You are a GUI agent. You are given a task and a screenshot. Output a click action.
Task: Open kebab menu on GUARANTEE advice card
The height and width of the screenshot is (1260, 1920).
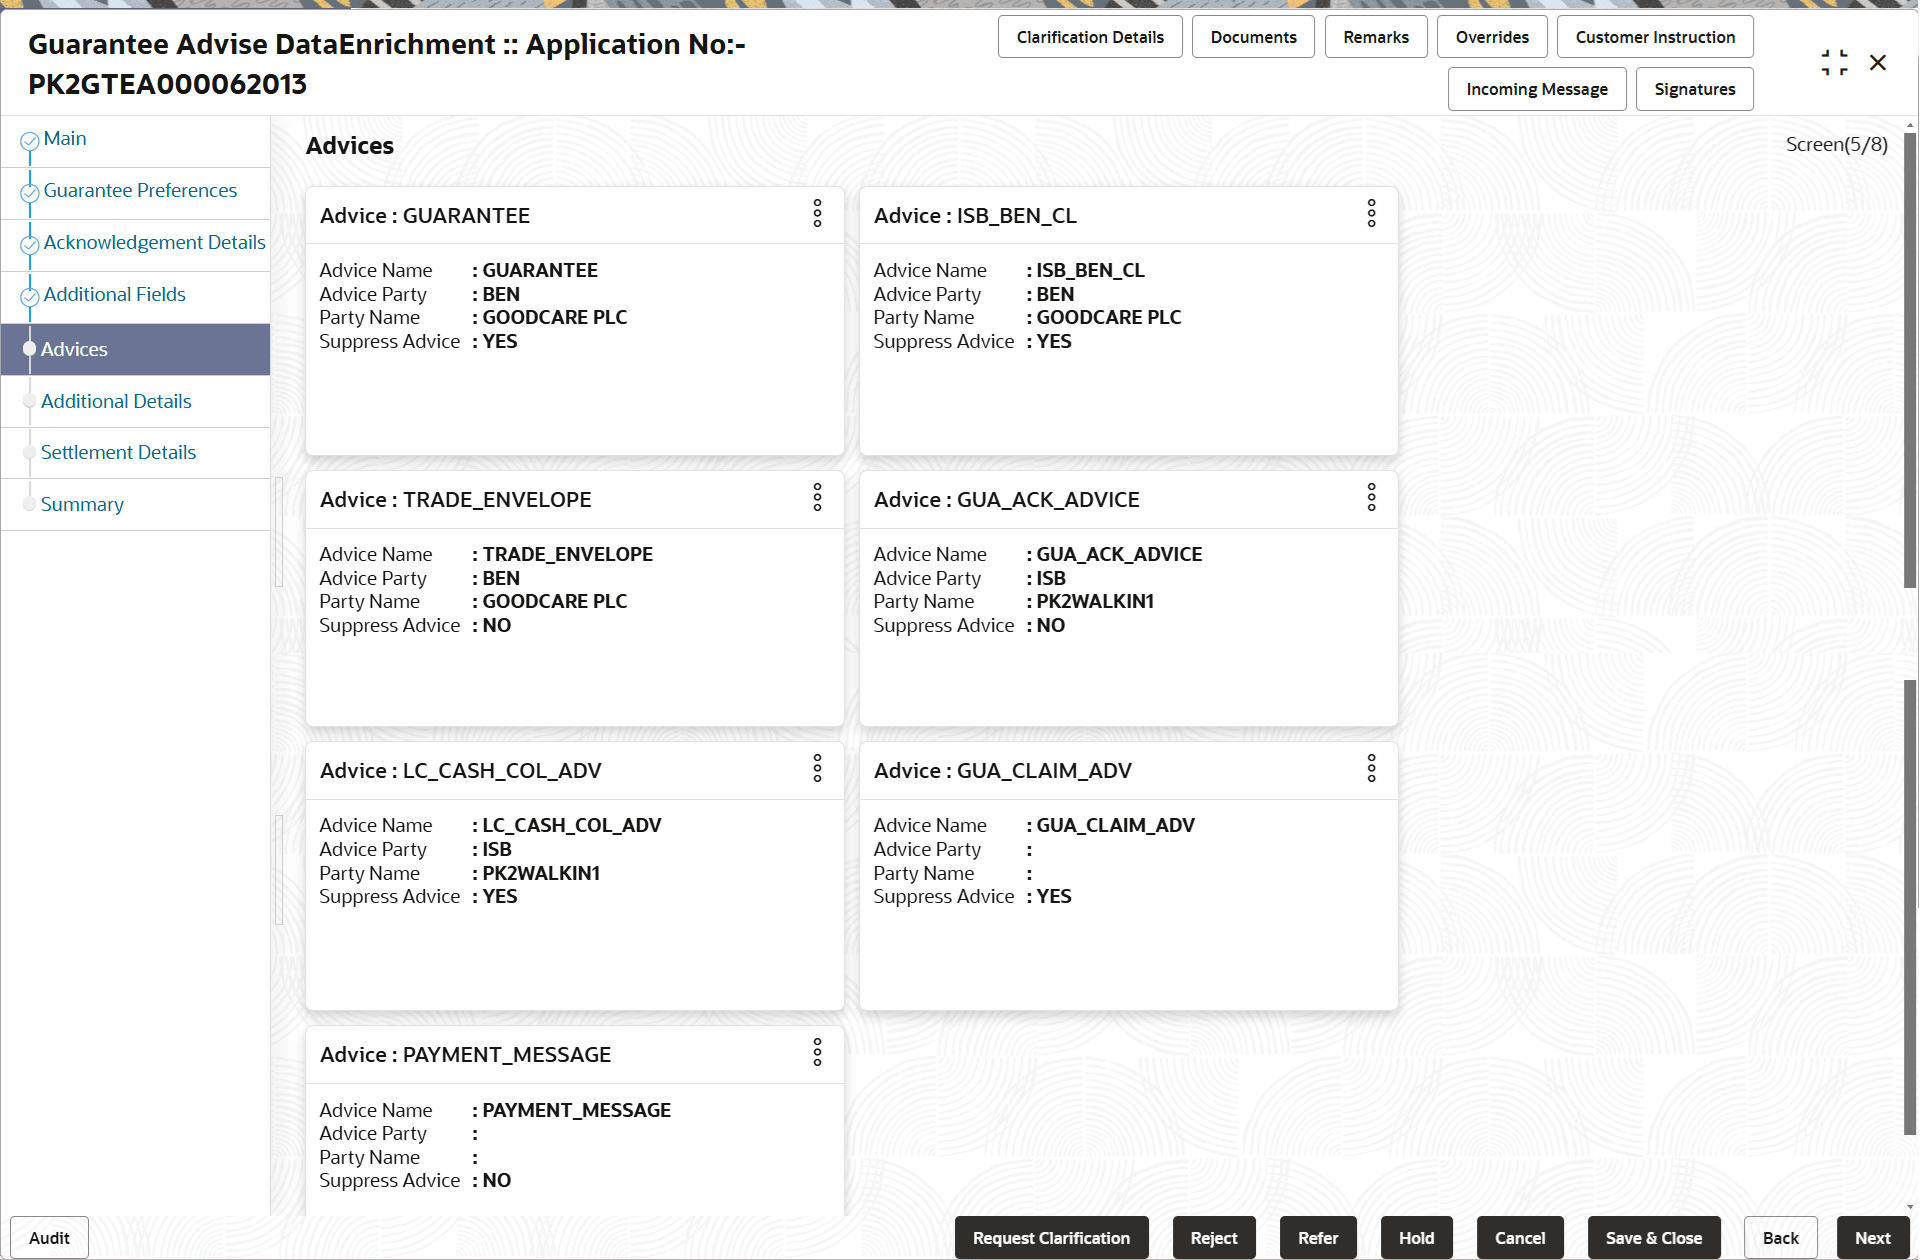(817, 213)
